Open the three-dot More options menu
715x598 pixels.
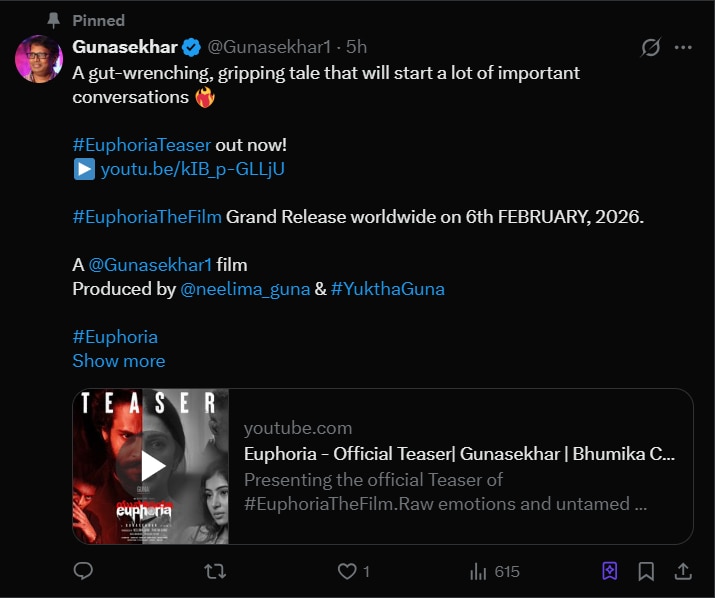(684, 47)
